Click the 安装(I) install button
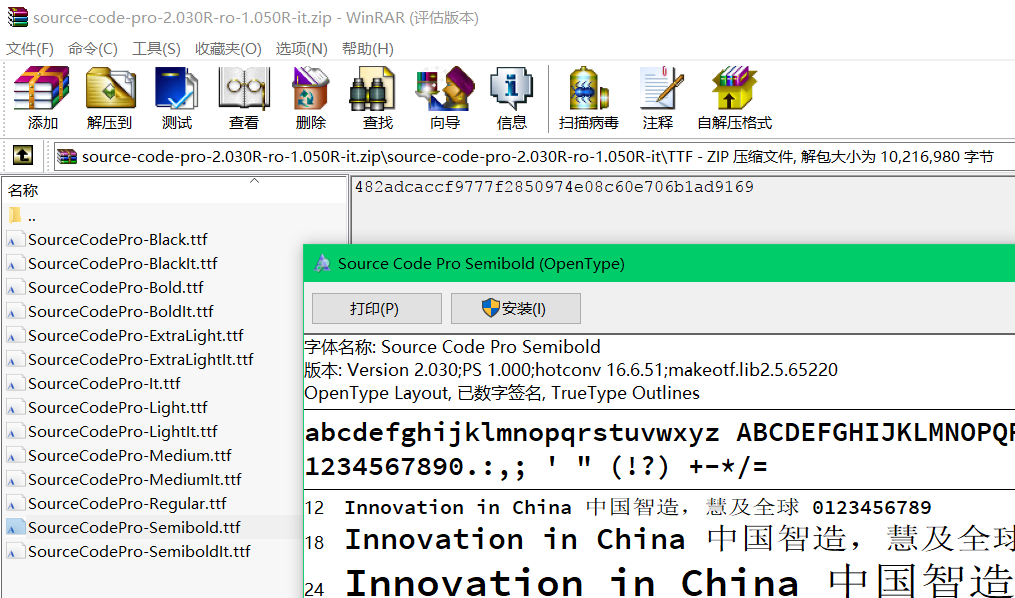Viewport: 1015px width, 598px height. click(515, 309)
